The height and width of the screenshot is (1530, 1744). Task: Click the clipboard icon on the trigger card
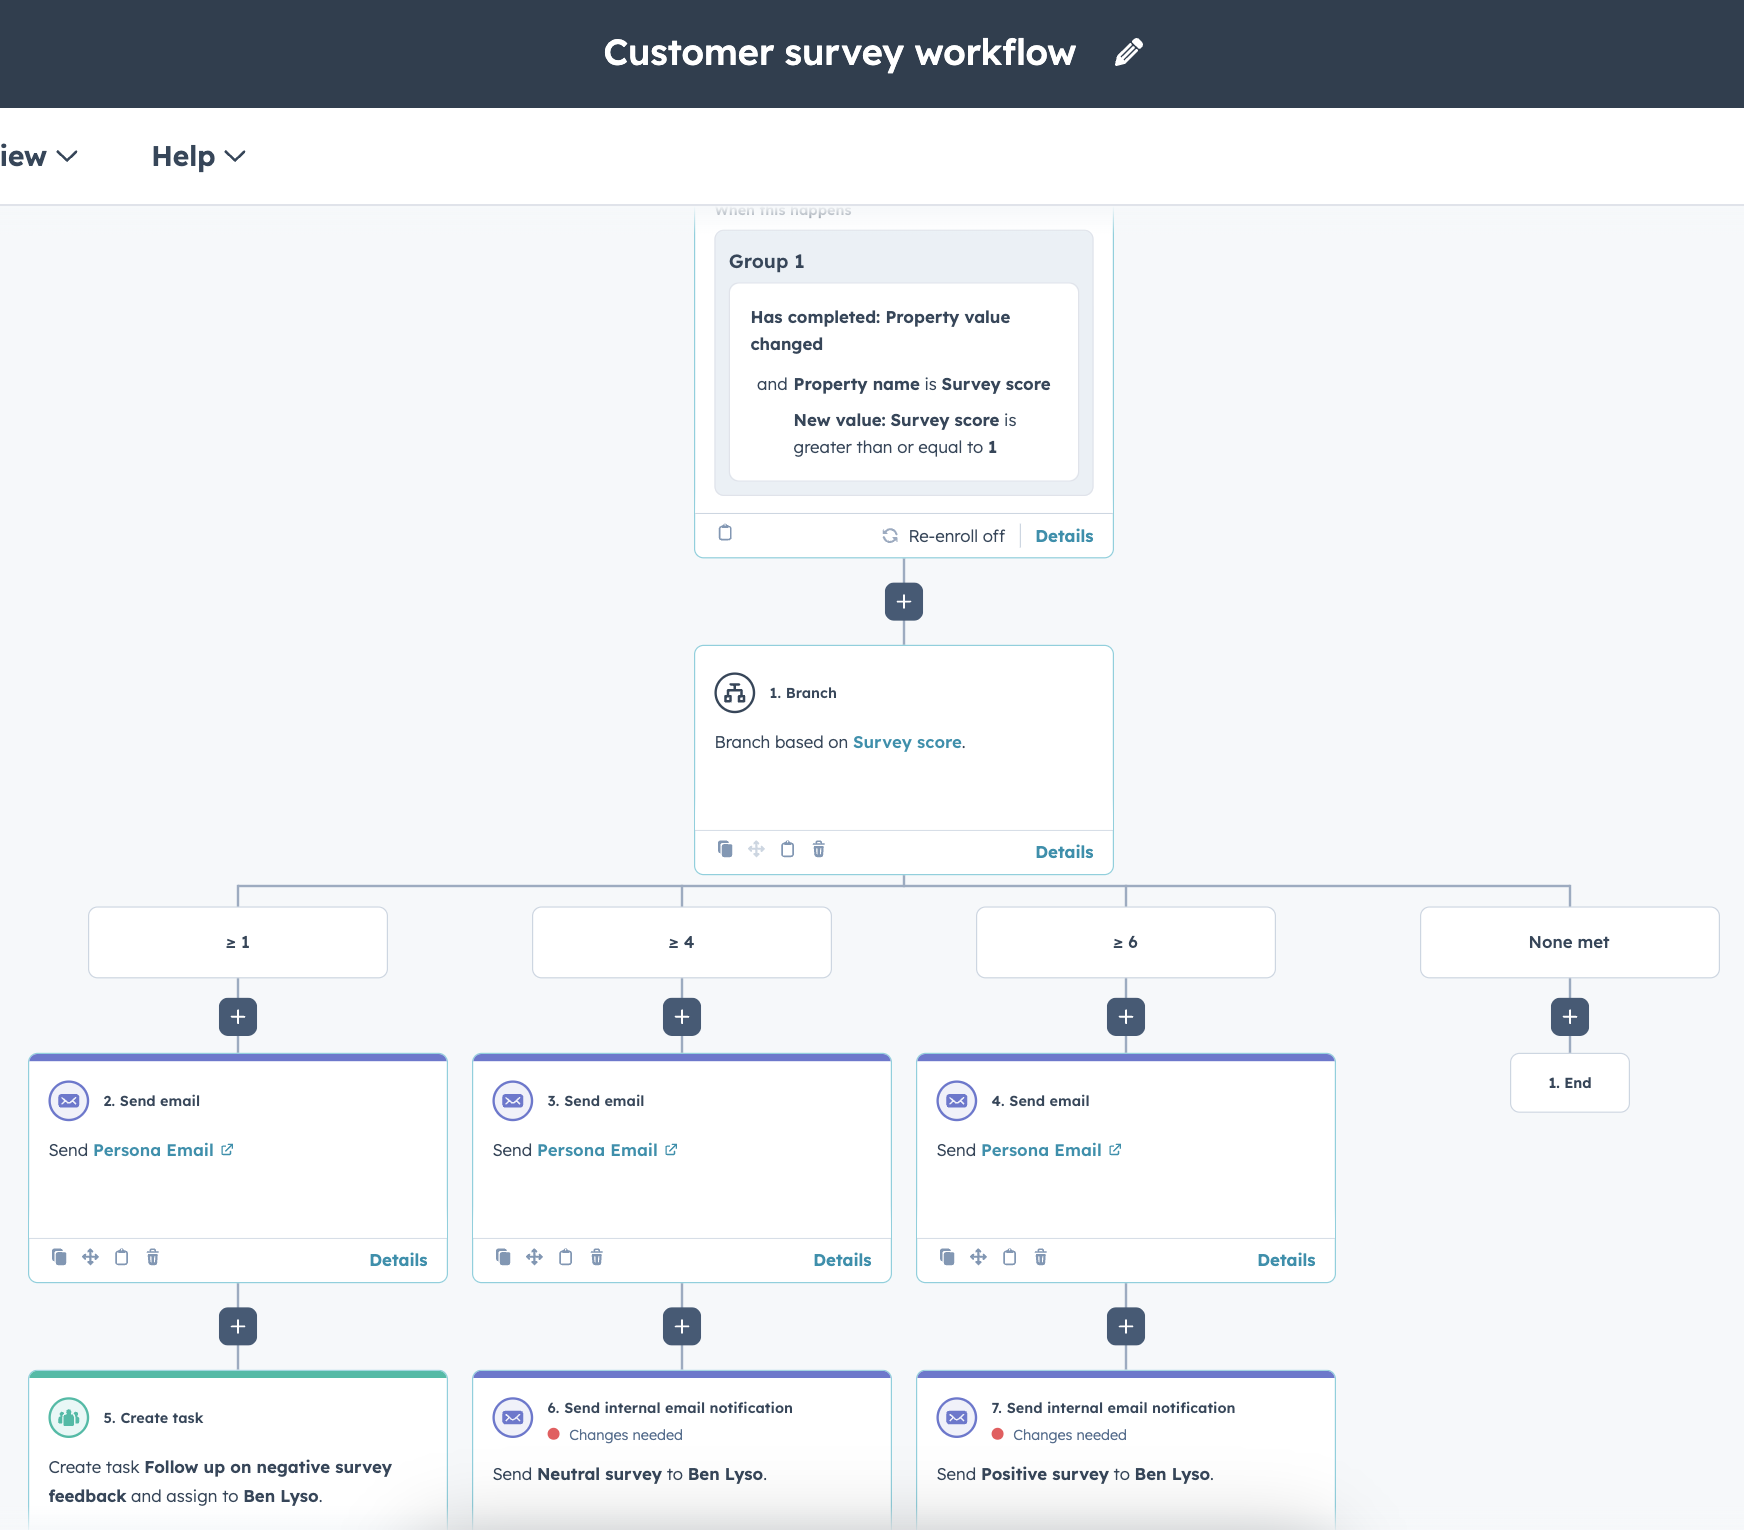click(724, 533)
